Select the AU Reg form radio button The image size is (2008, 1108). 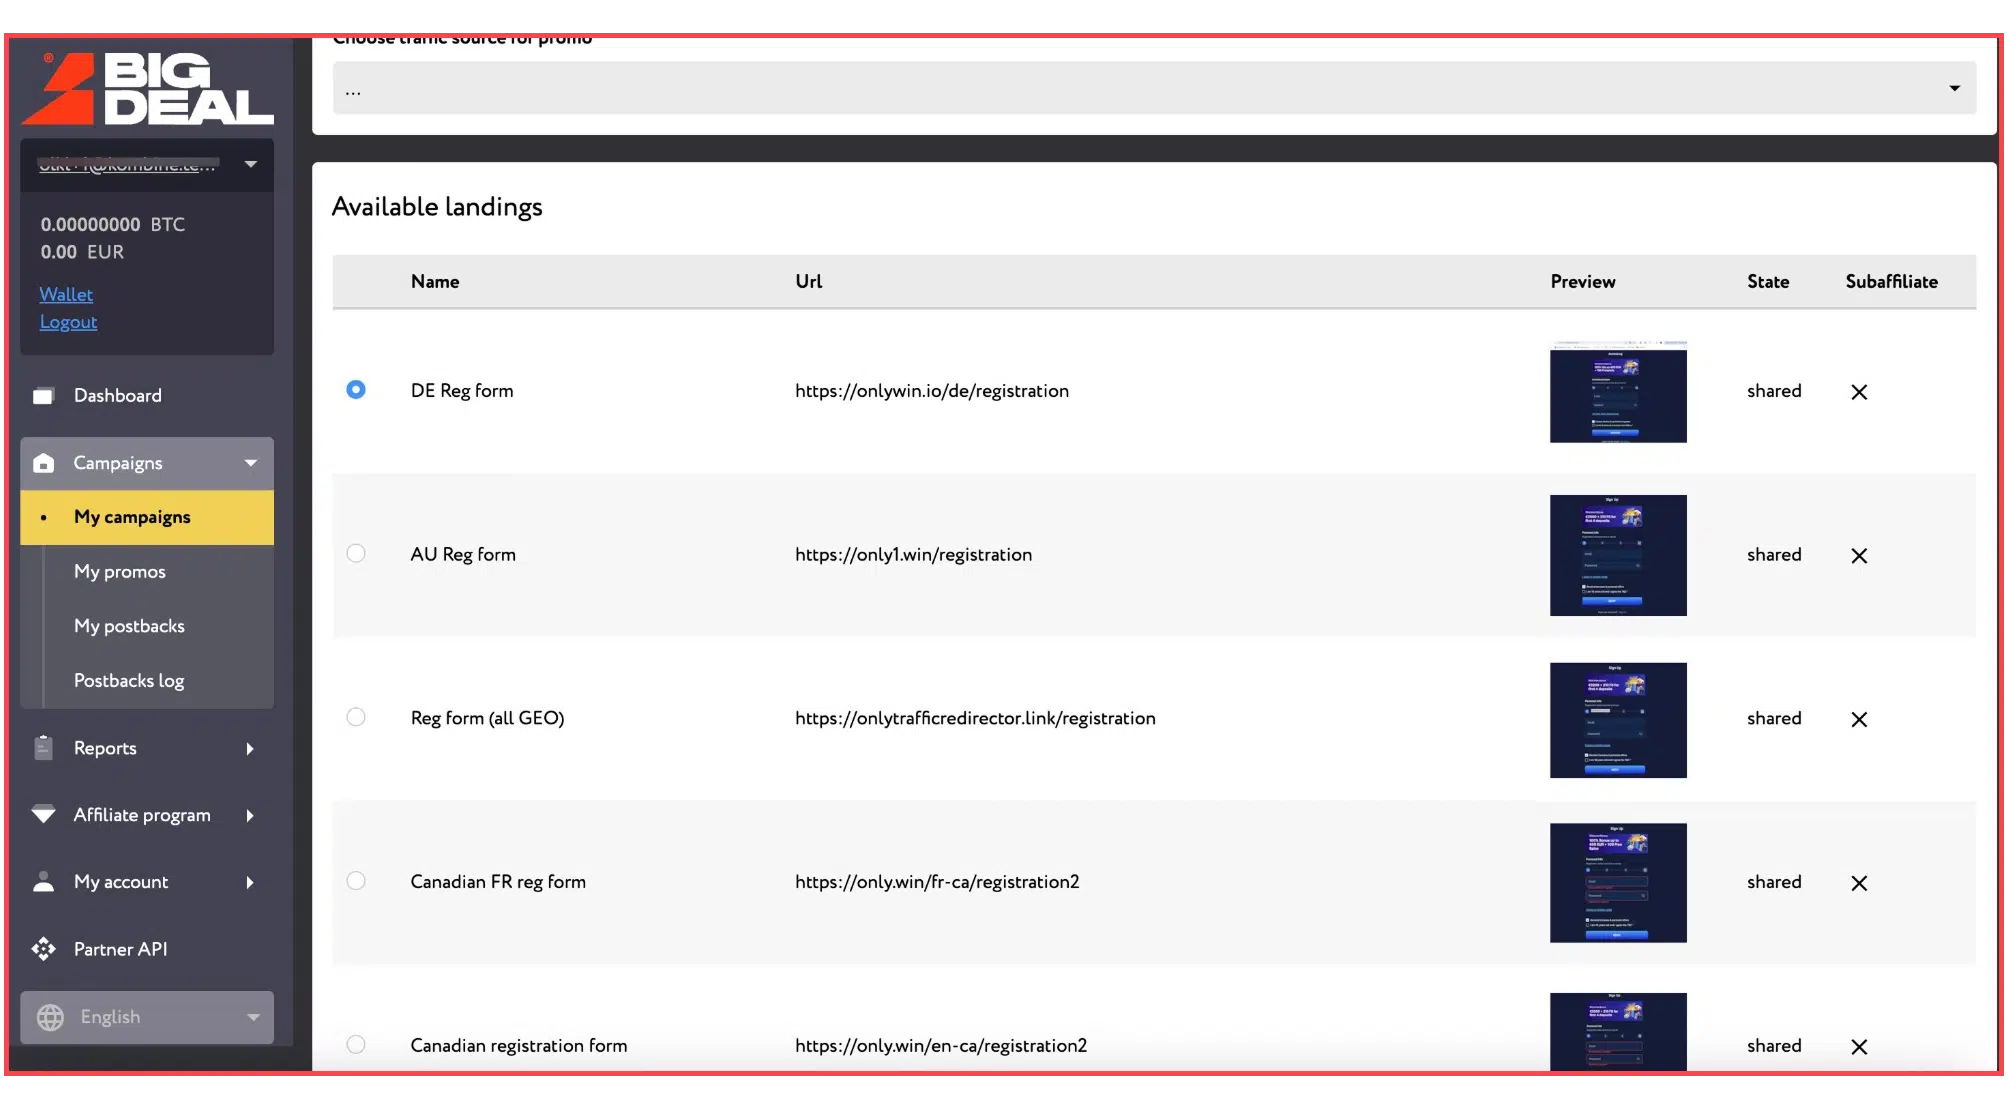point(356,553)
